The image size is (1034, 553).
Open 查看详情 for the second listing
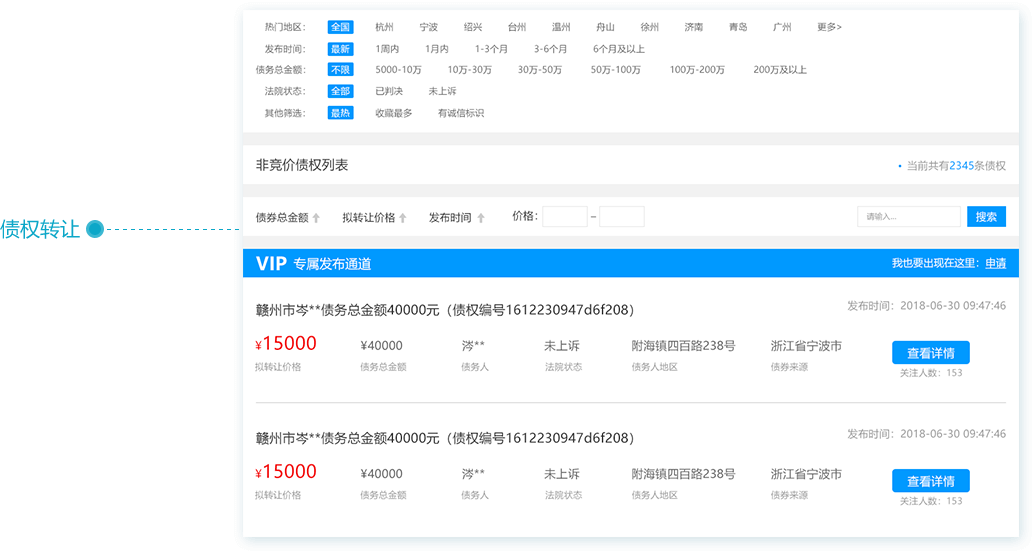[930, 481]
